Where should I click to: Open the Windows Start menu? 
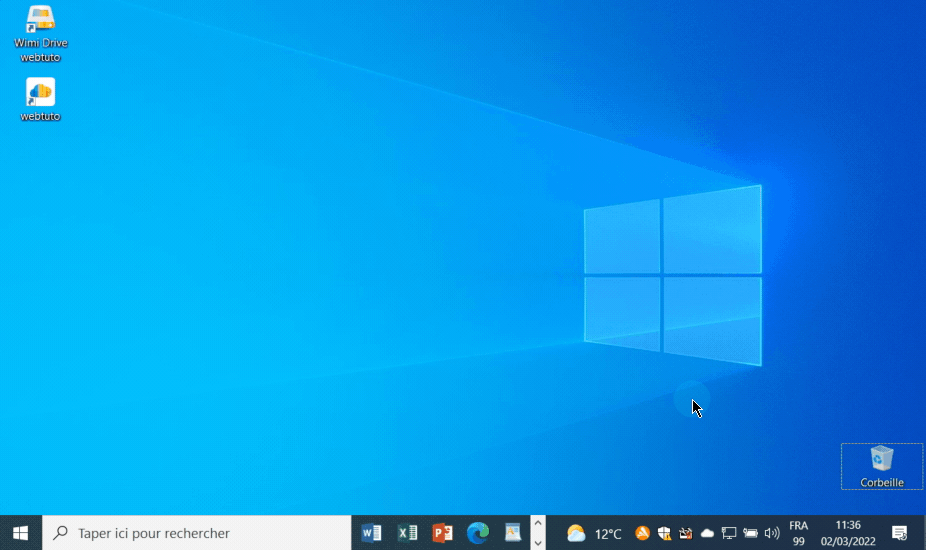pyautogui.click(x=21, y=533)
